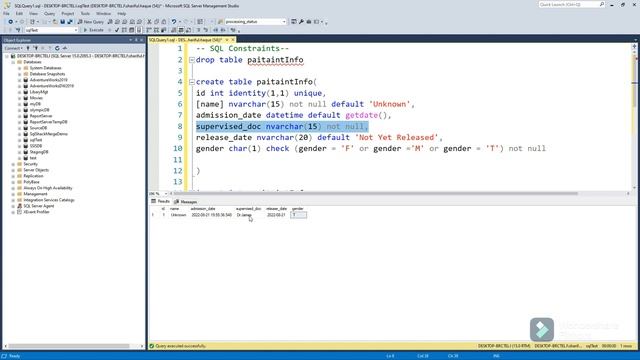The width and height of the screenshot is (640, 360).
Task: Click the Comment out selected lines icon
Action: [198, 30]
